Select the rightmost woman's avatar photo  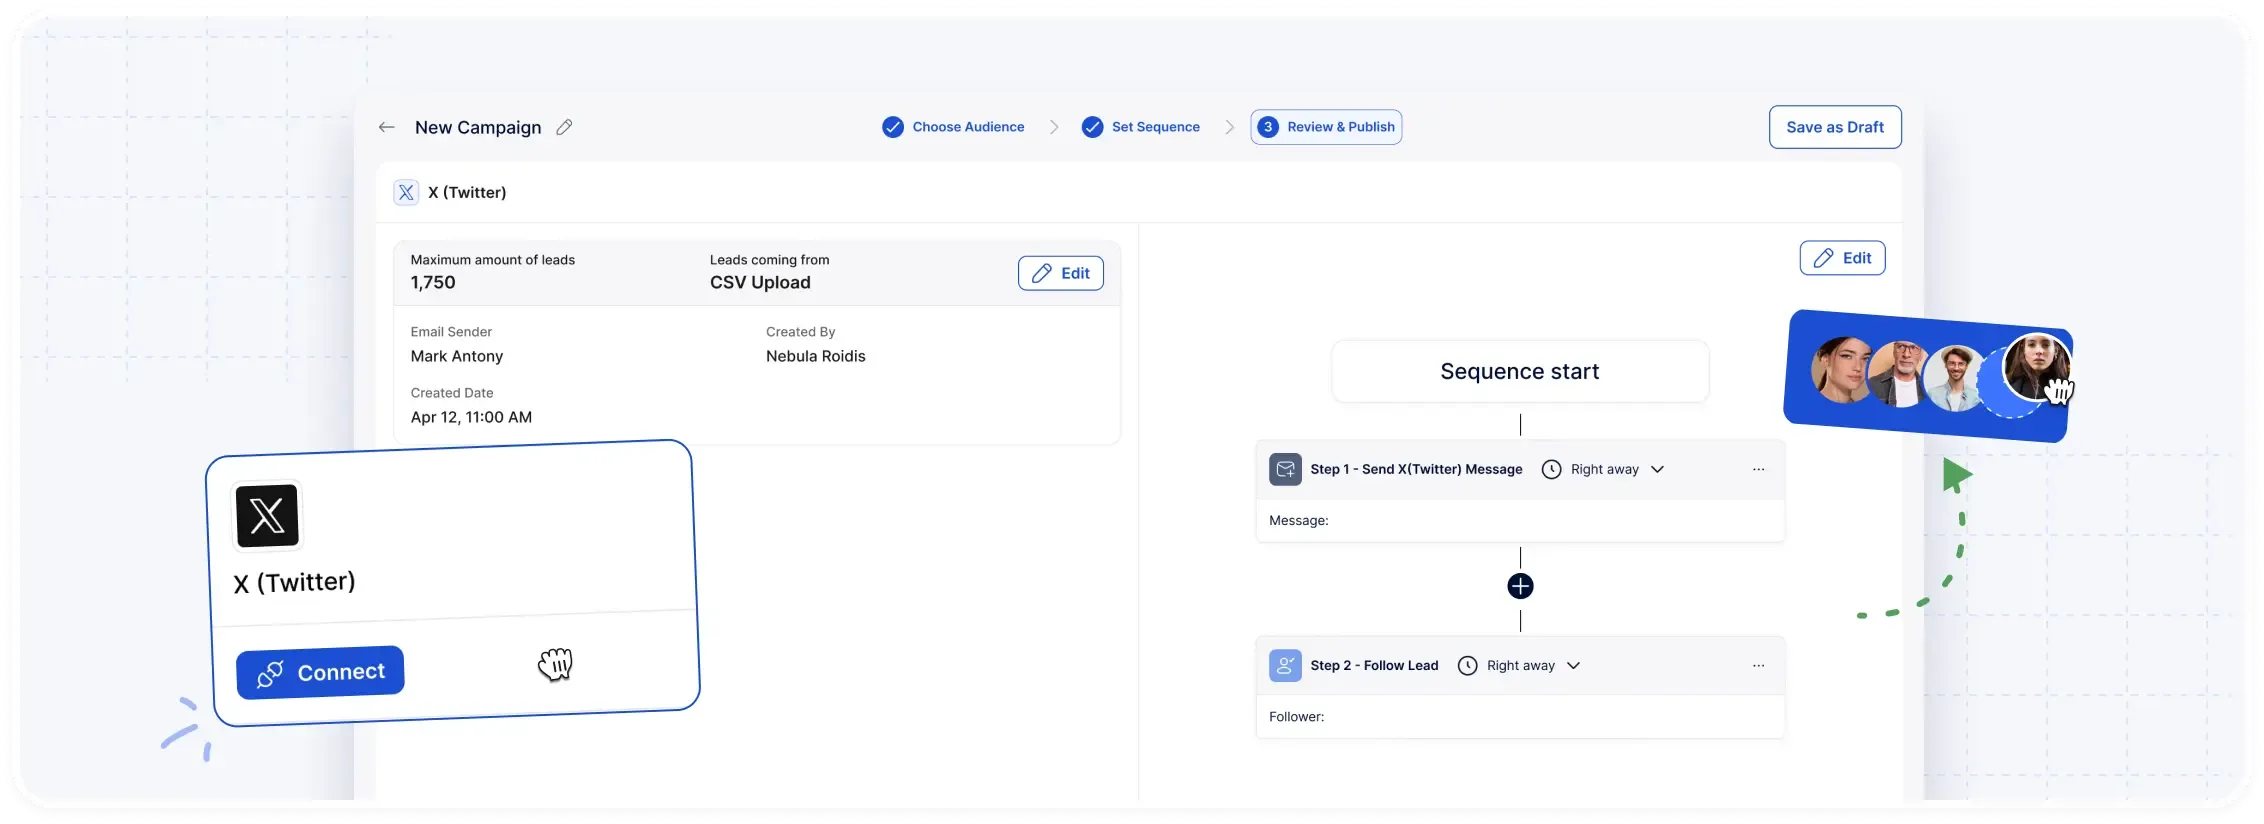2036,367
